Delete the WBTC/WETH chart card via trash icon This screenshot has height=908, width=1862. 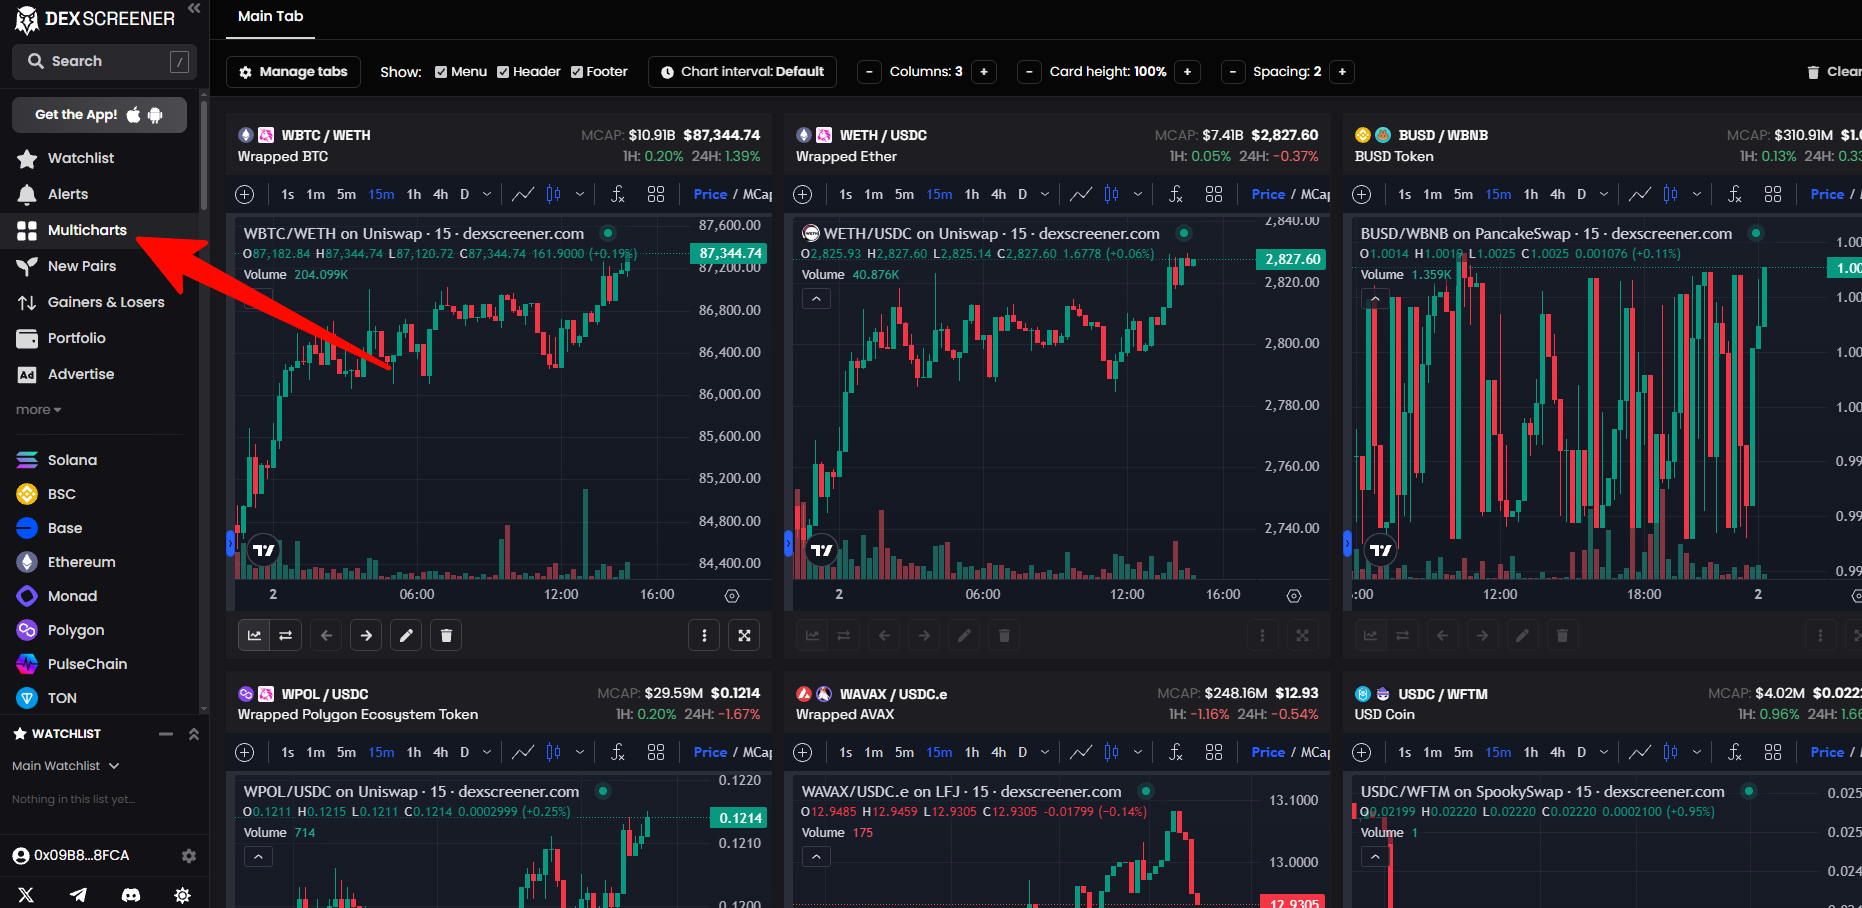click(x=446, y=635)
